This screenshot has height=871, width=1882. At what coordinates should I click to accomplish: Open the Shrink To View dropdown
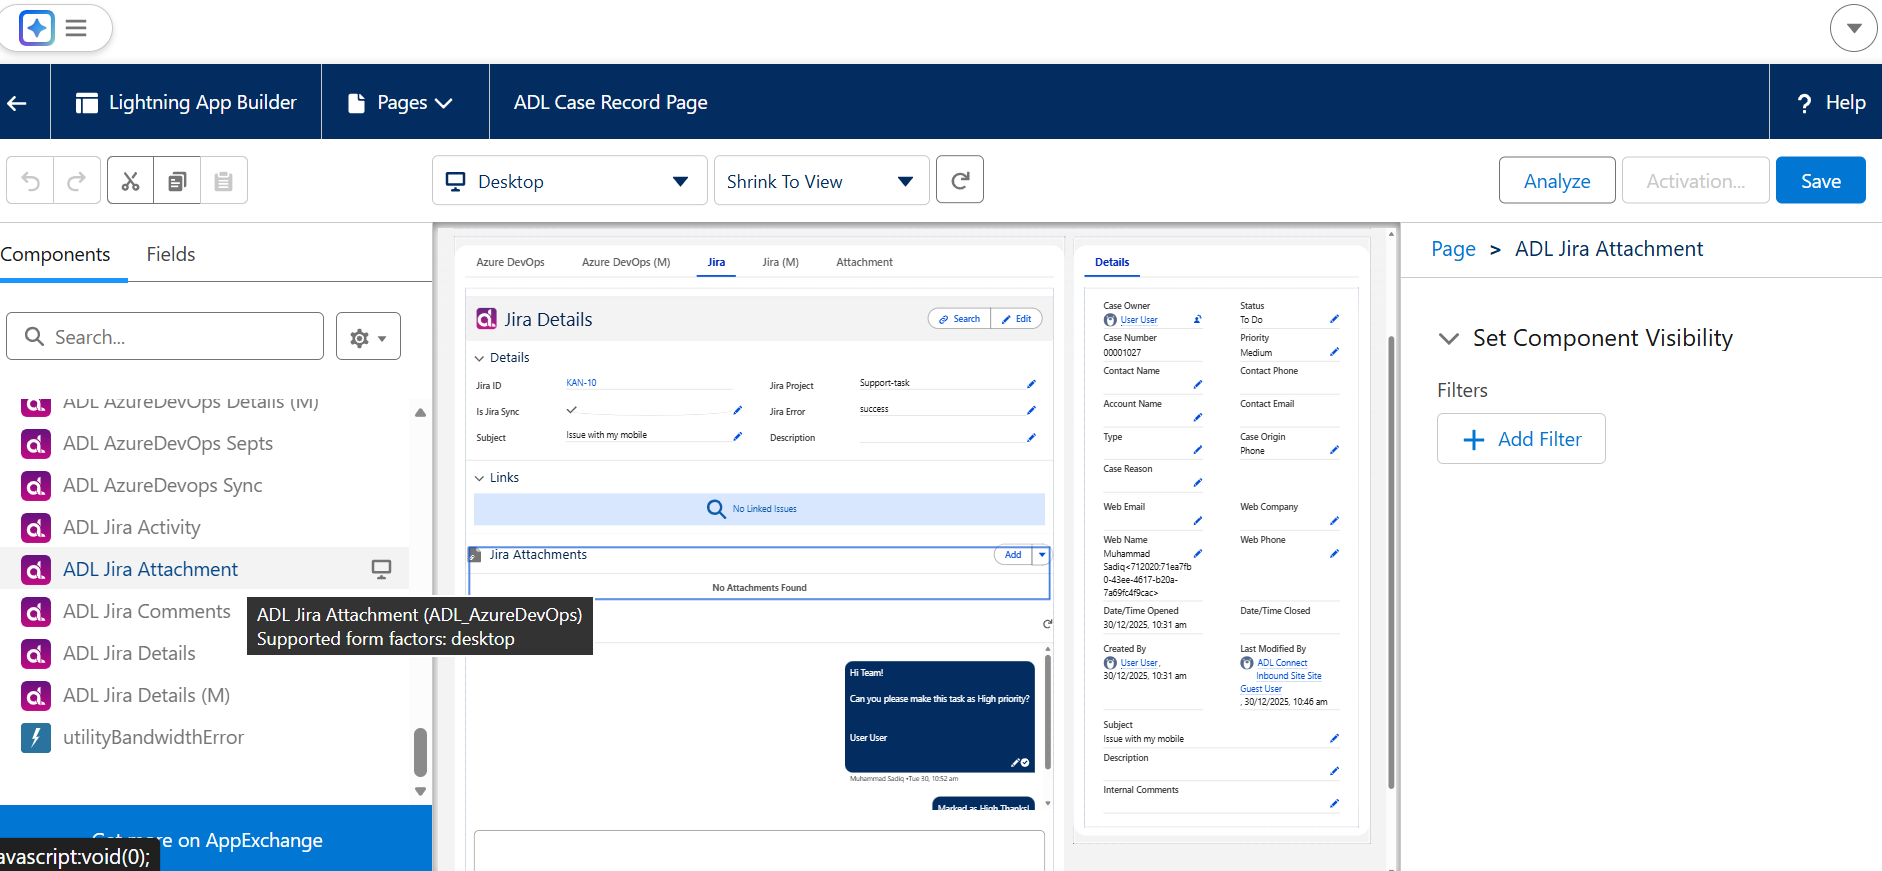pyautogui.click(x=821, y=181)
